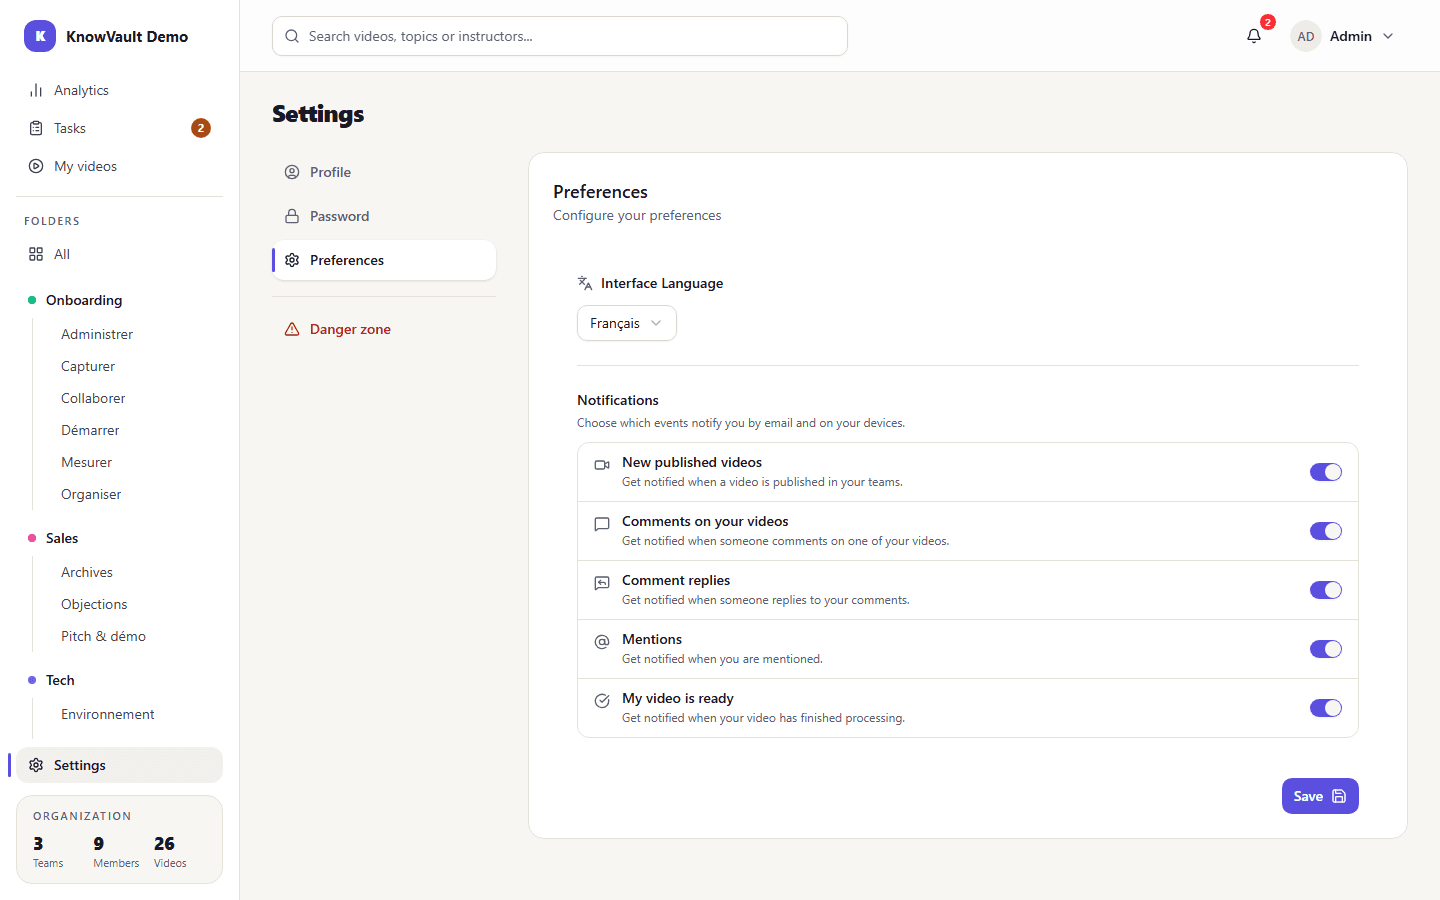Viewport: 1440px width, 900px height.
Task: Click the checkmark icon beside My video is ready
Action: (602, 701)
